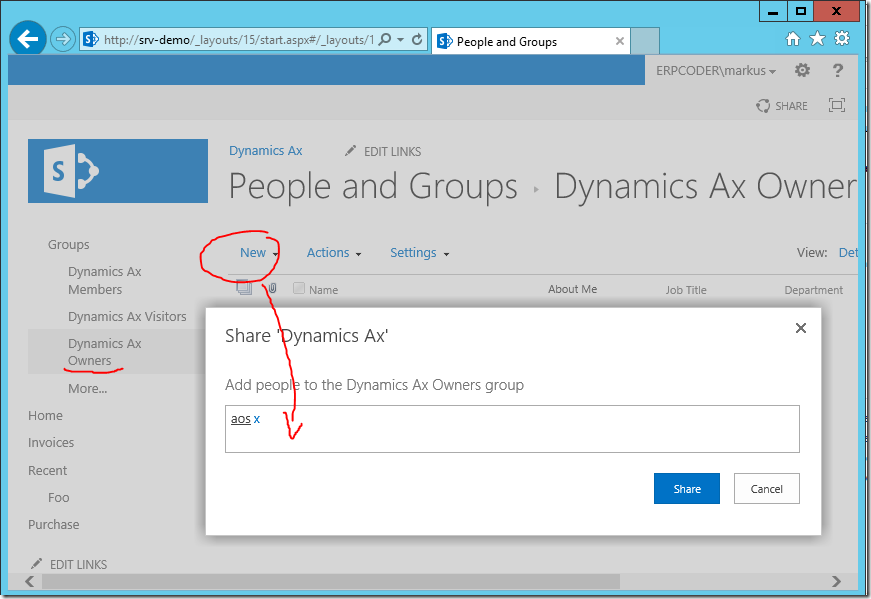Open the Settings dropdown menu
The width and height of the screenshot is (871, 599).
413,252
